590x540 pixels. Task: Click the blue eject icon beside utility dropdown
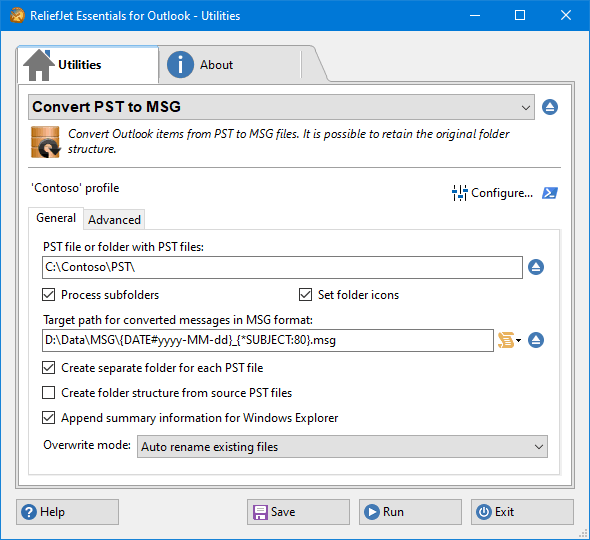[550, 107]
